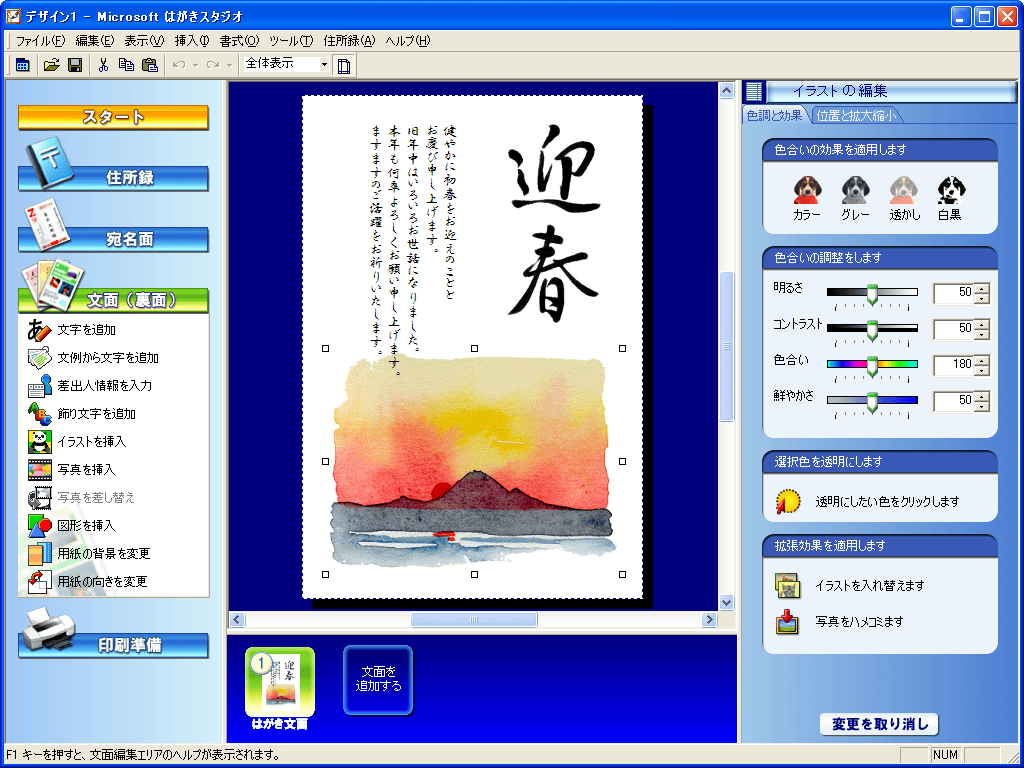This screenshot has width=1024, height=768.
Task: Click the canvas horizontal scrollbar right arrow
Action: tap(709, 620)
